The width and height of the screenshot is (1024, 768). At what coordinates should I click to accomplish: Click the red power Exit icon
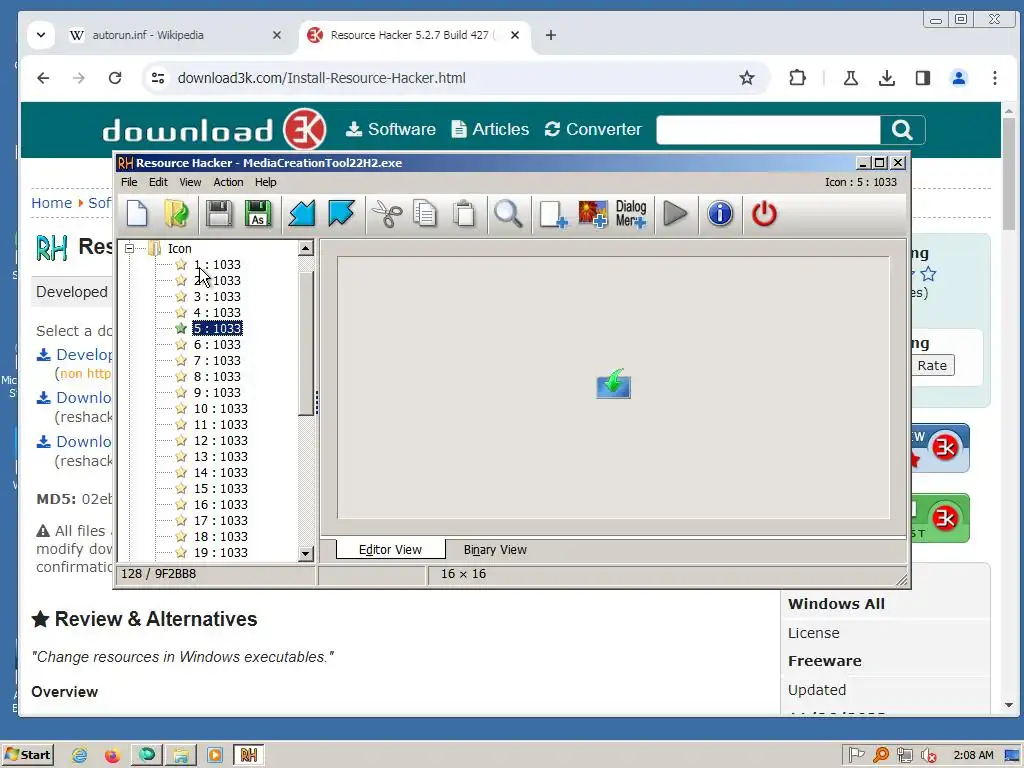[x=764, y=214]
